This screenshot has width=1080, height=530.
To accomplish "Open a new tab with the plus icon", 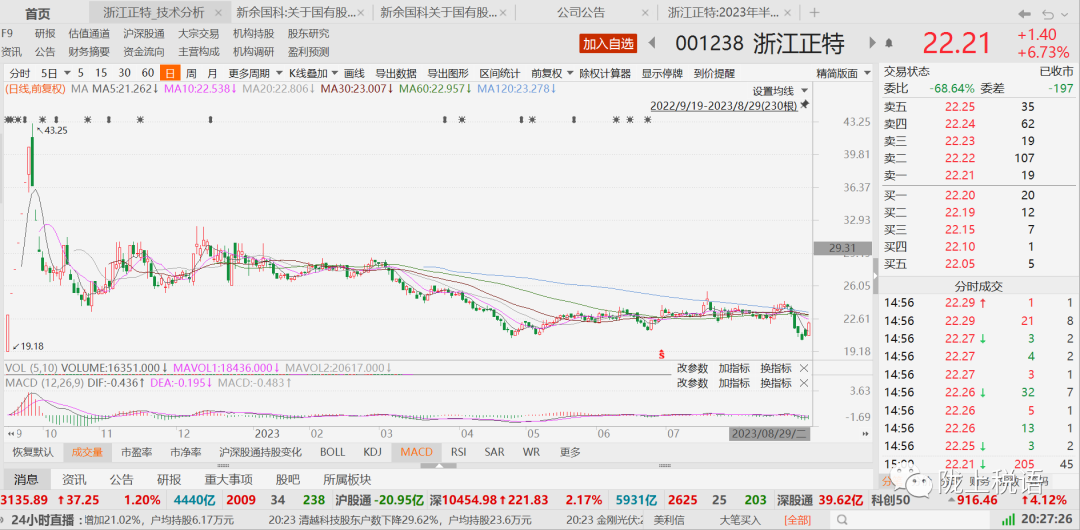I will [x=814, y=12].
